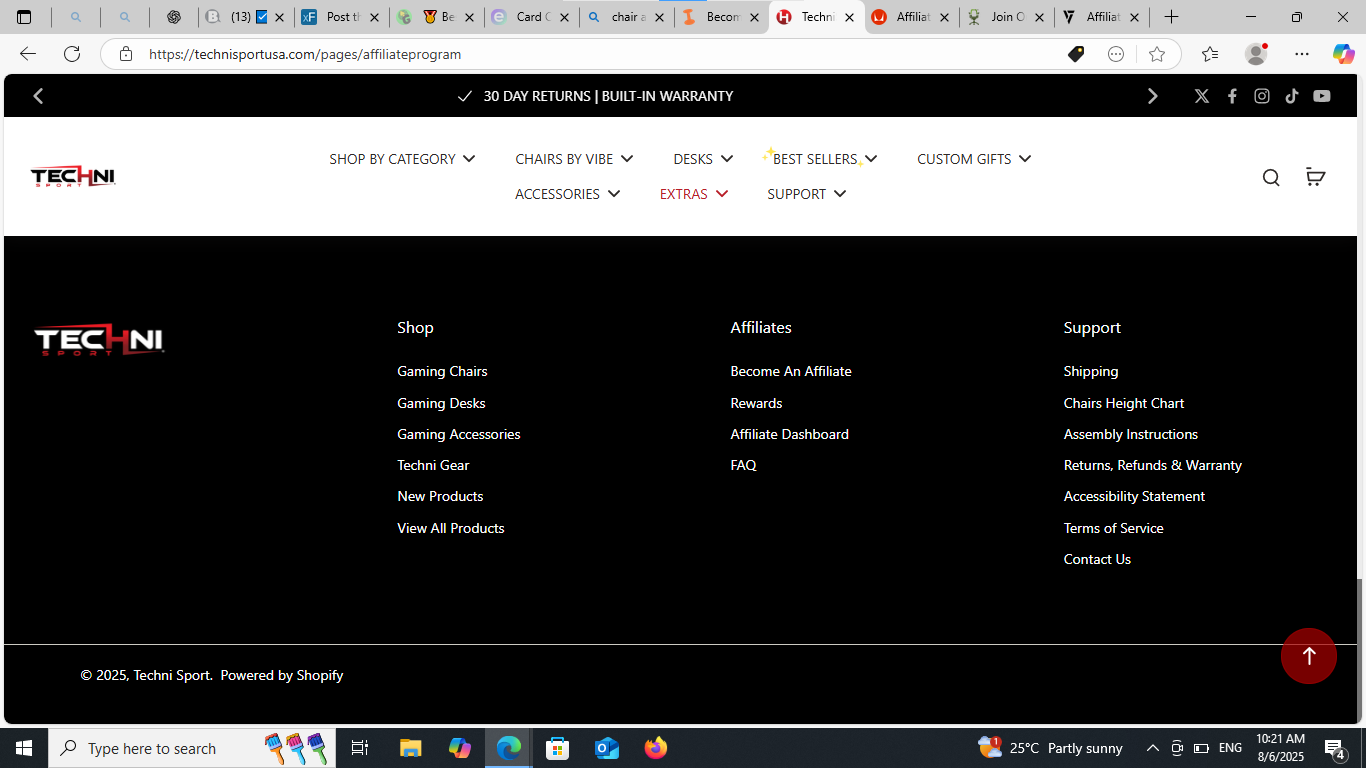Viewport: 1366px width, 768px height.
Task: Open Outlook from the taskbar
Action: click(607, 748)
